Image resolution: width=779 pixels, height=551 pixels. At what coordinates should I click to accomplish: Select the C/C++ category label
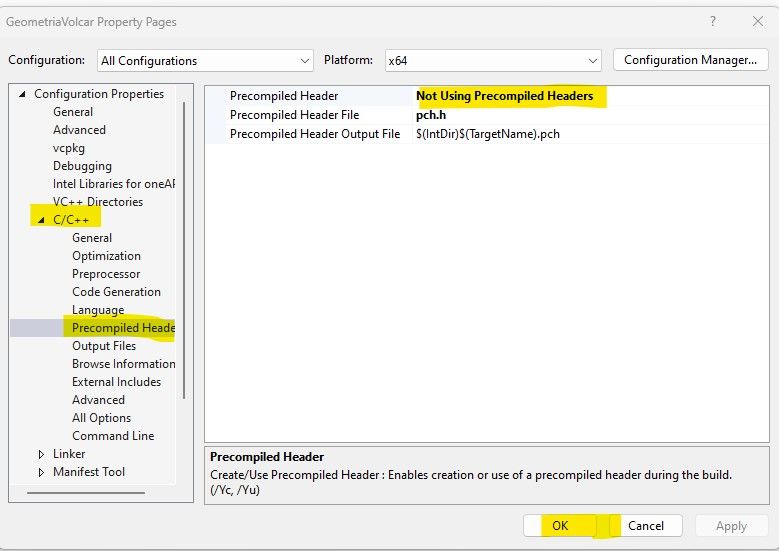pyautogui.click(x=71, y=220)
